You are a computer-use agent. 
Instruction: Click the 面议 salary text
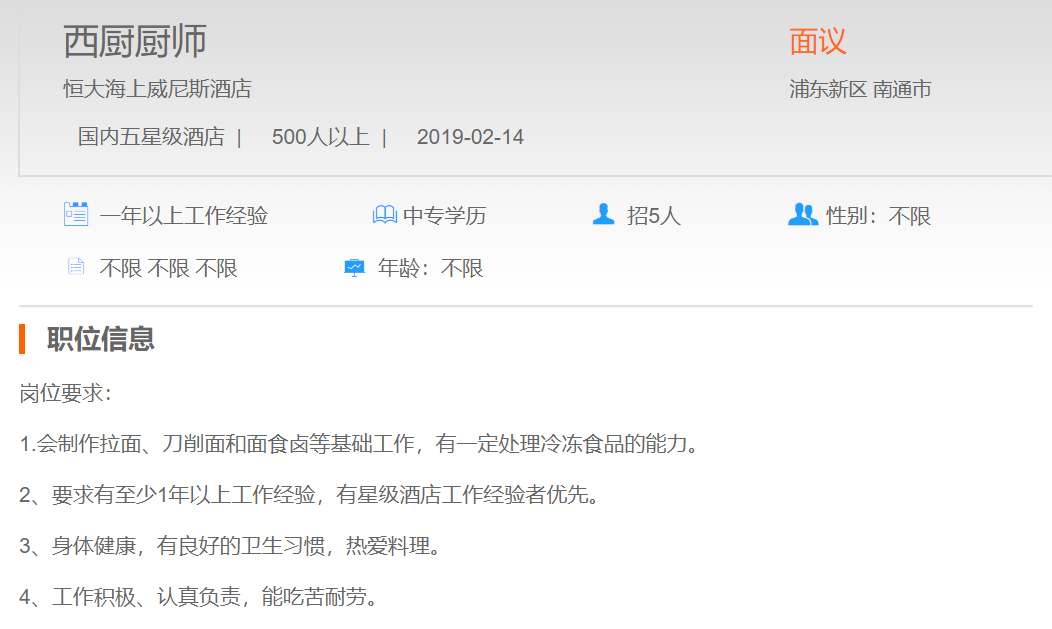coord(817,41)
